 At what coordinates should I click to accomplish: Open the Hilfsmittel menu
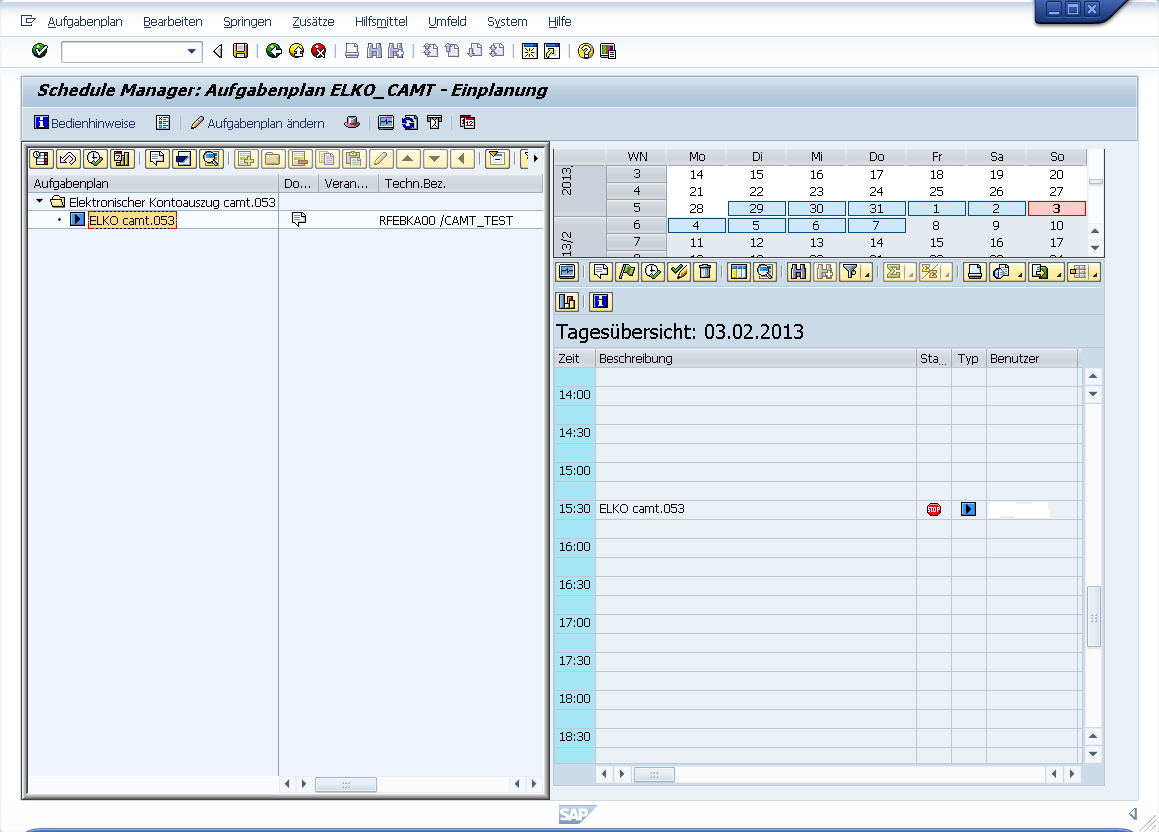point(380,21)
